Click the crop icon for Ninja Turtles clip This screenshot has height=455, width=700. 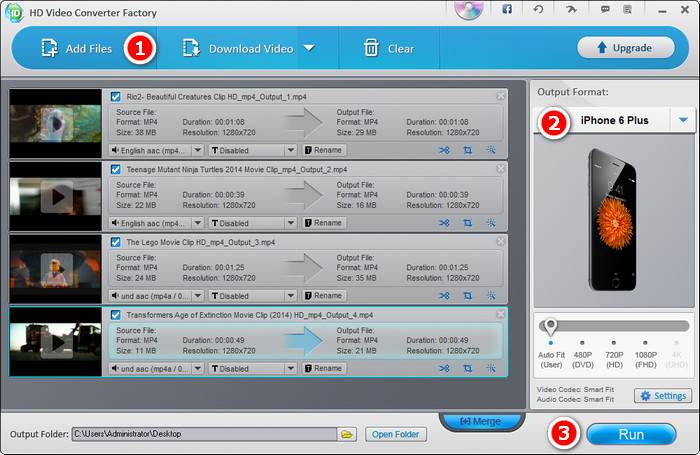pyautogui.click(x=467, y=223)
